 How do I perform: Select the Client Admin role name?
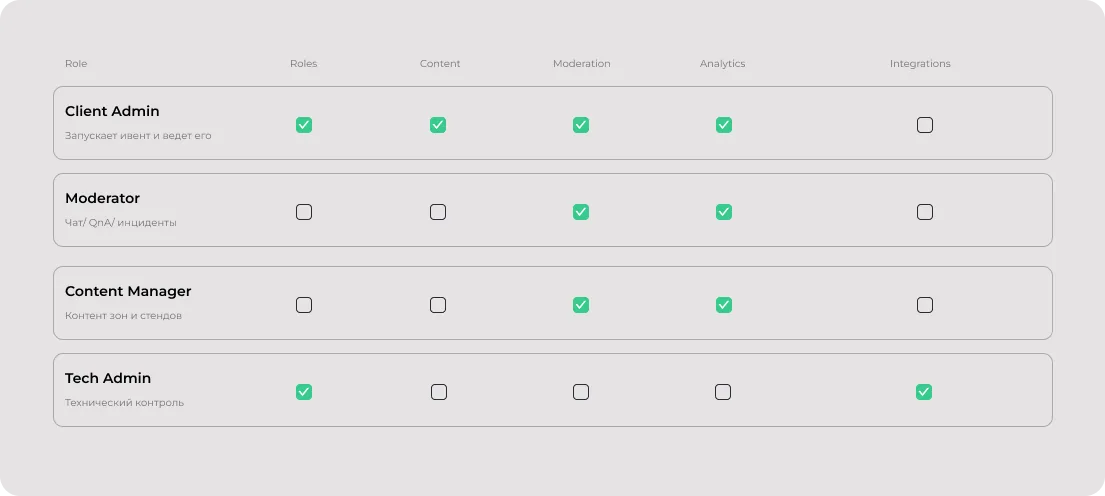point(112,111)
